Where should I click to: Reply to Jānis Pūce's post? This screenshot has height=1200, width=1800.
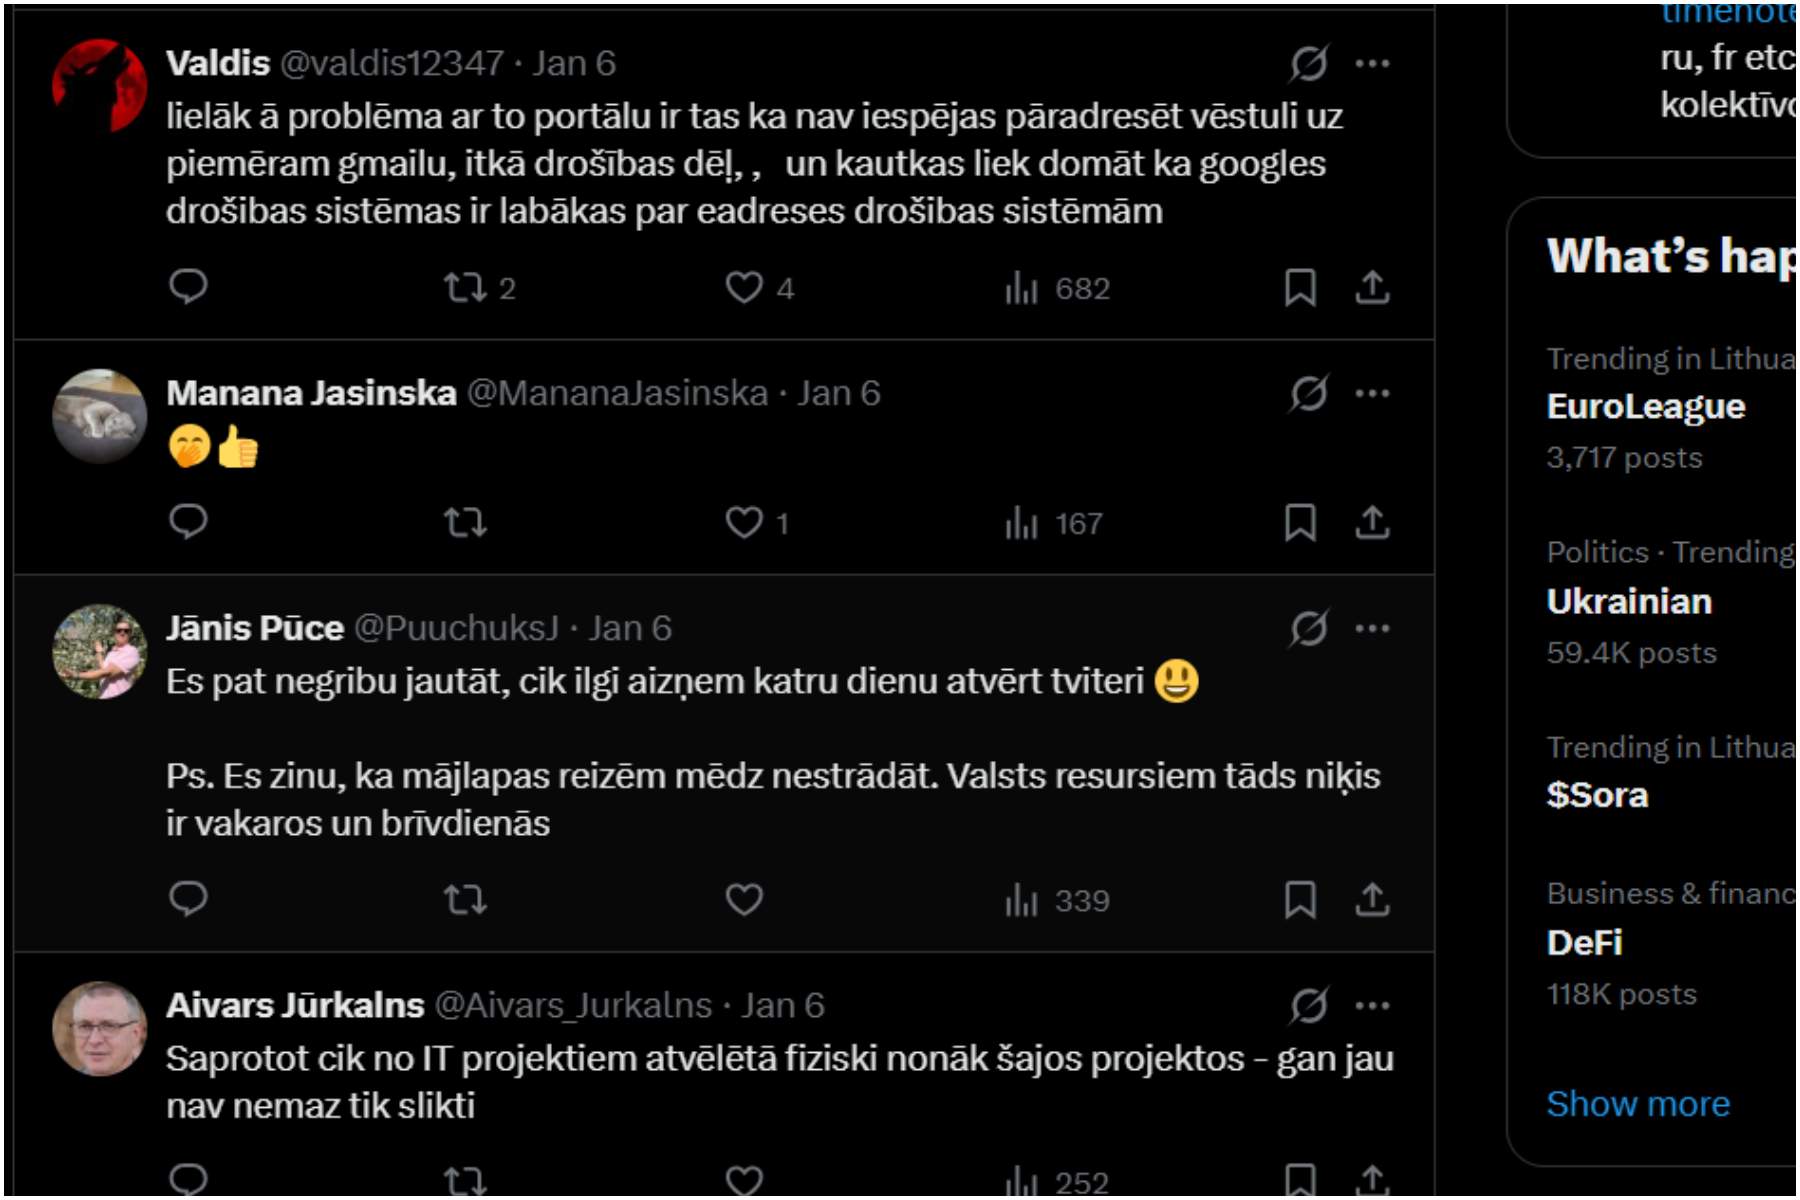point(188,899)
